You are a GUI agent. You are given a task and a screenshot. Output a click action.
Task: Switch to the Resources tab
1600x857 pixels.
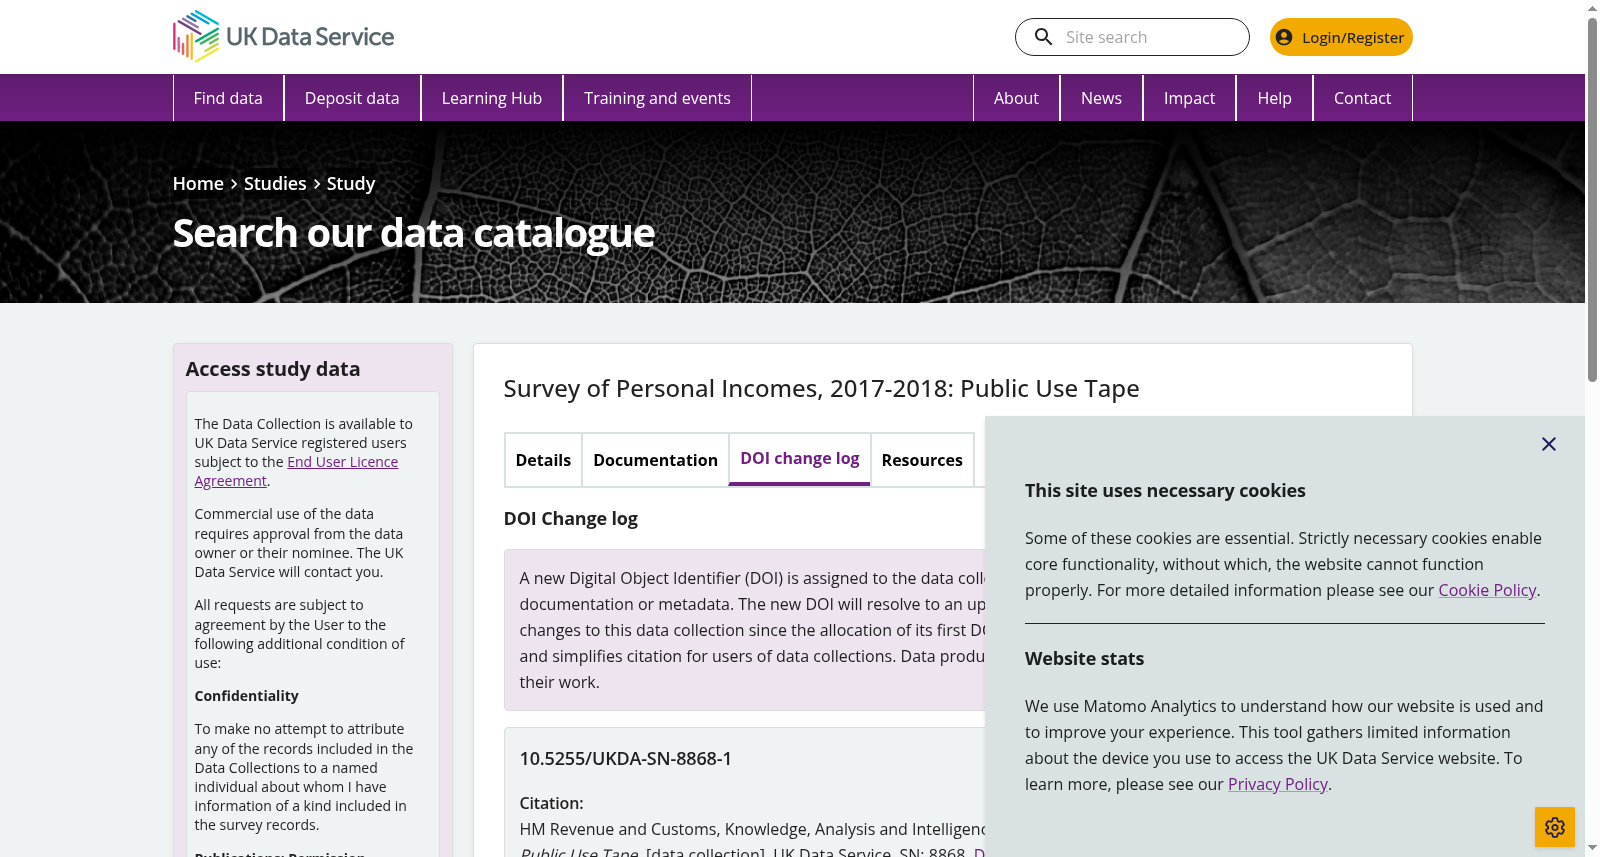click(x=922, y=460)
